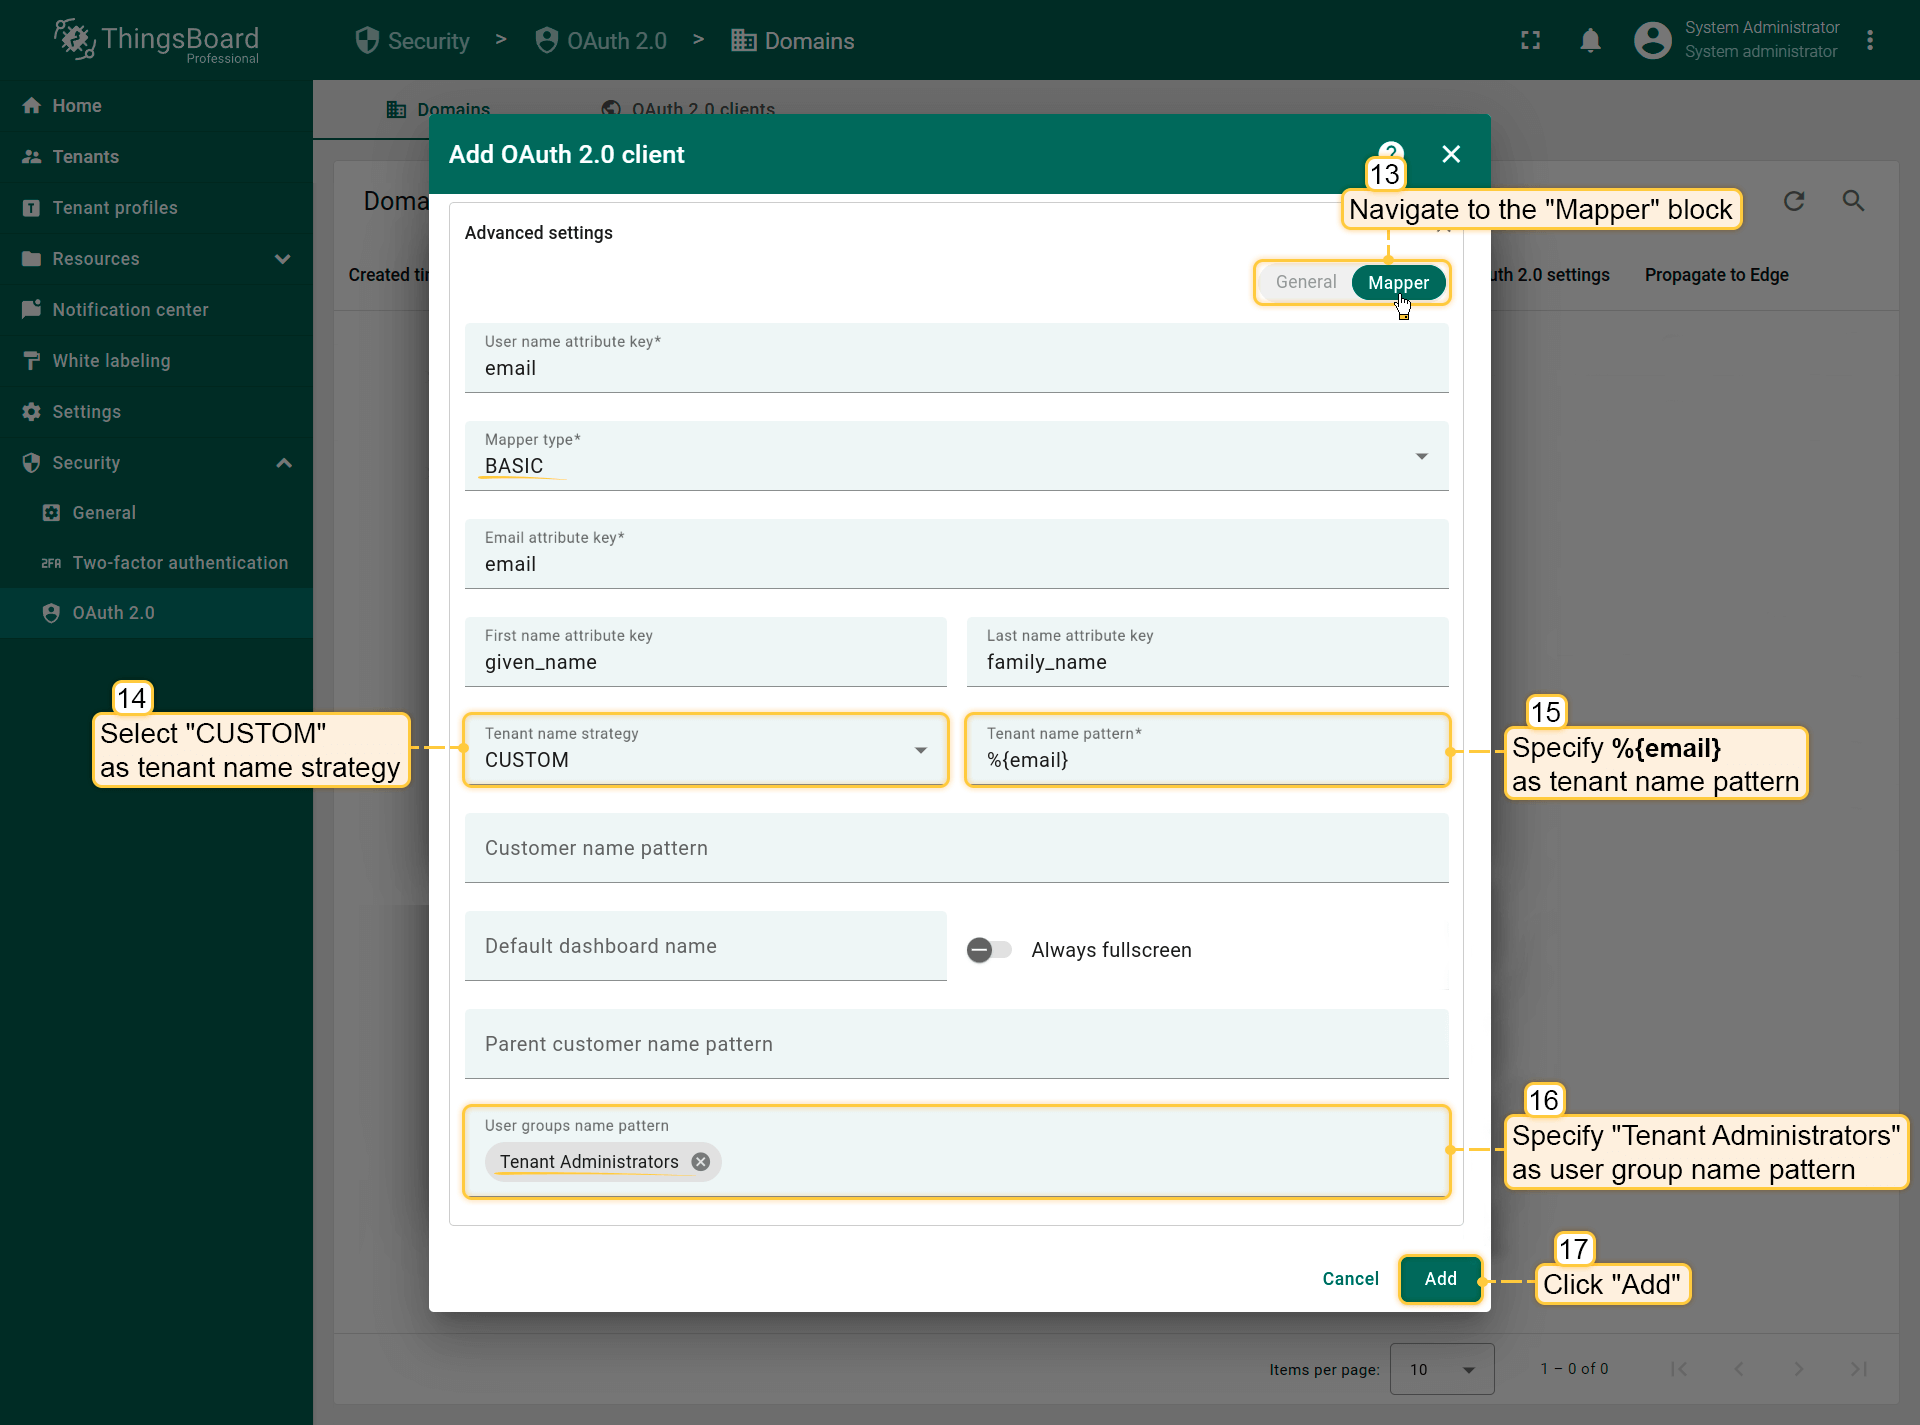Remove the Tenant Administrators chip
Viewport: 1920px width, 1425px height.
pyautogui.click(x=701, y=1162)
